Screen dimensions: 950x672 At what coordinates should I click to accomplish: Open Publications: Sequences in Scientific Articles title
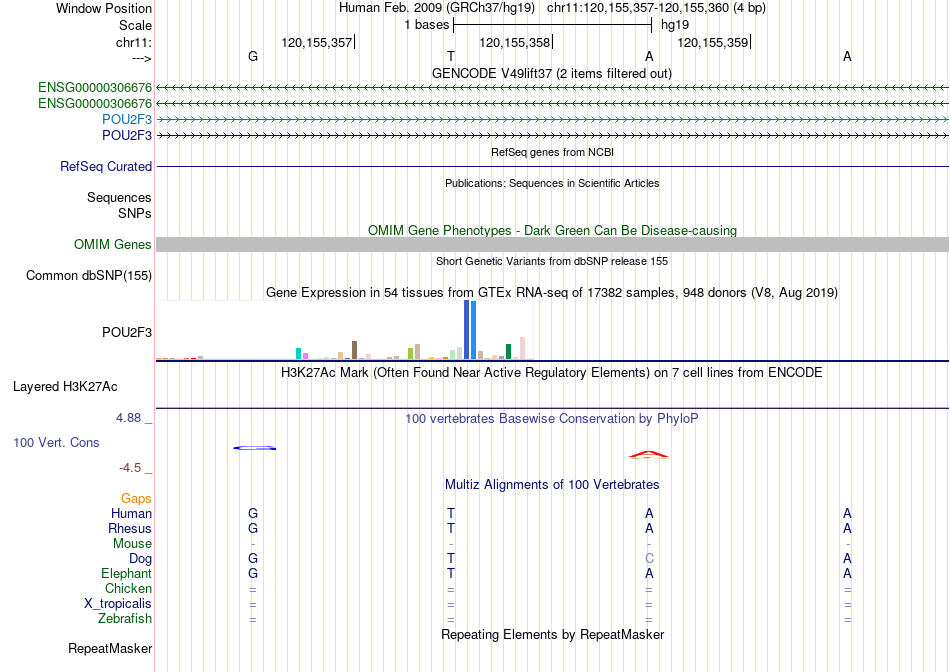(552, 183)
